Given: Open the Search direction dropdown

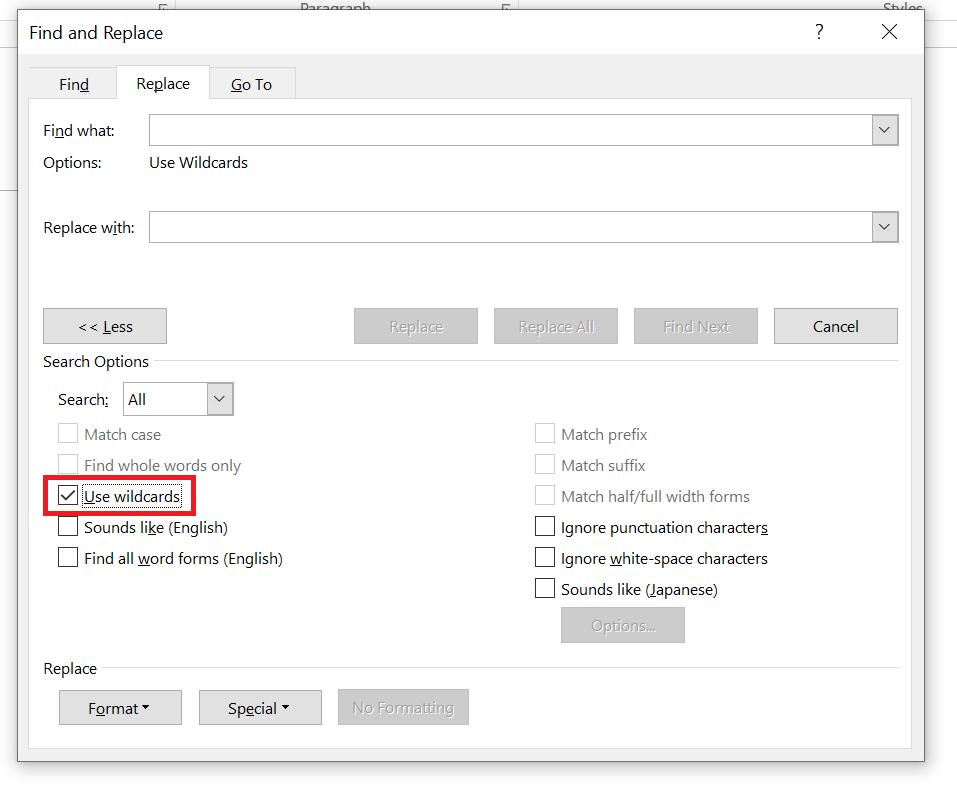Looking at the screenshot, I should [x=220, y=399].
